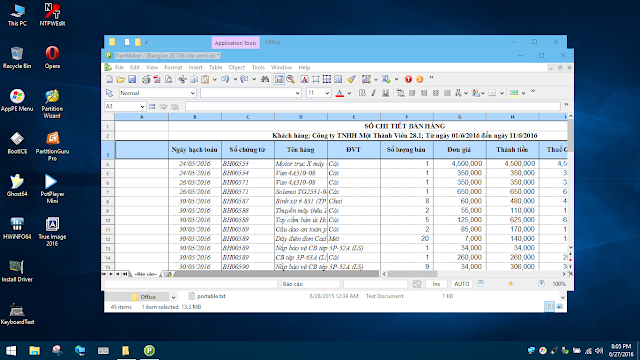This screenshot has height=360, width=640.
Task: Toggle underline formatting
Action: 385,93
